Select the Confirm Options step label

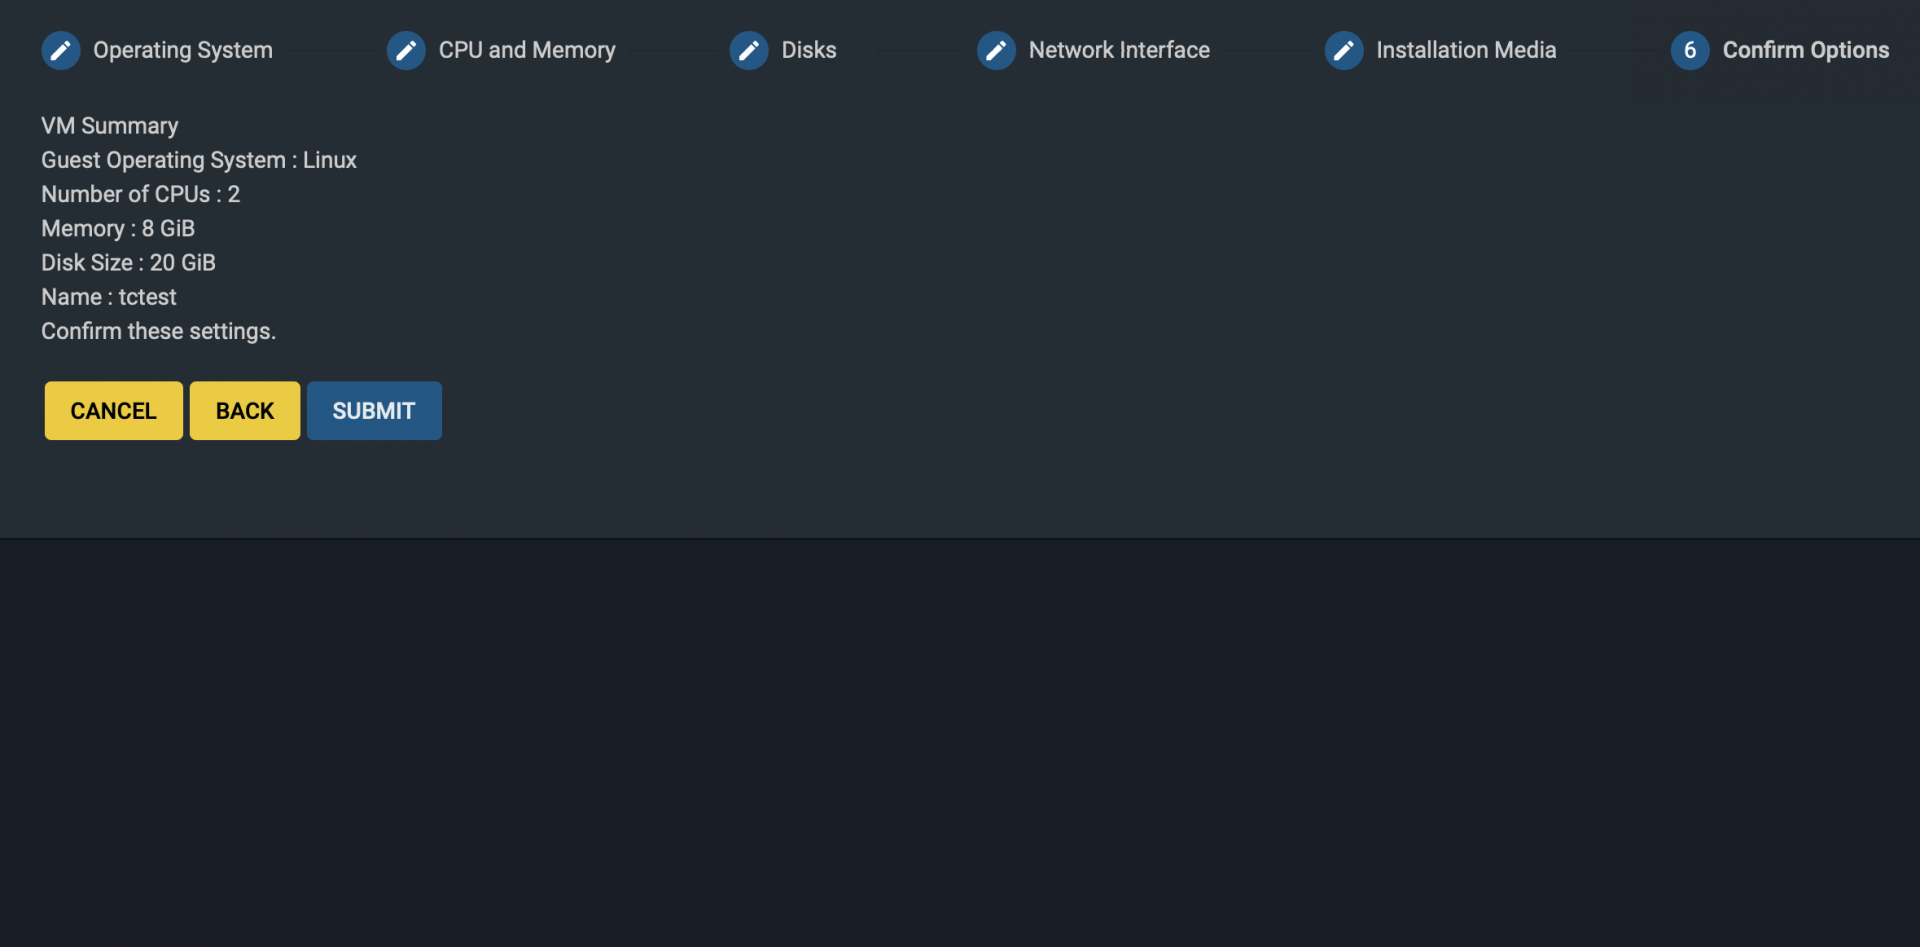pos(1806,50)
